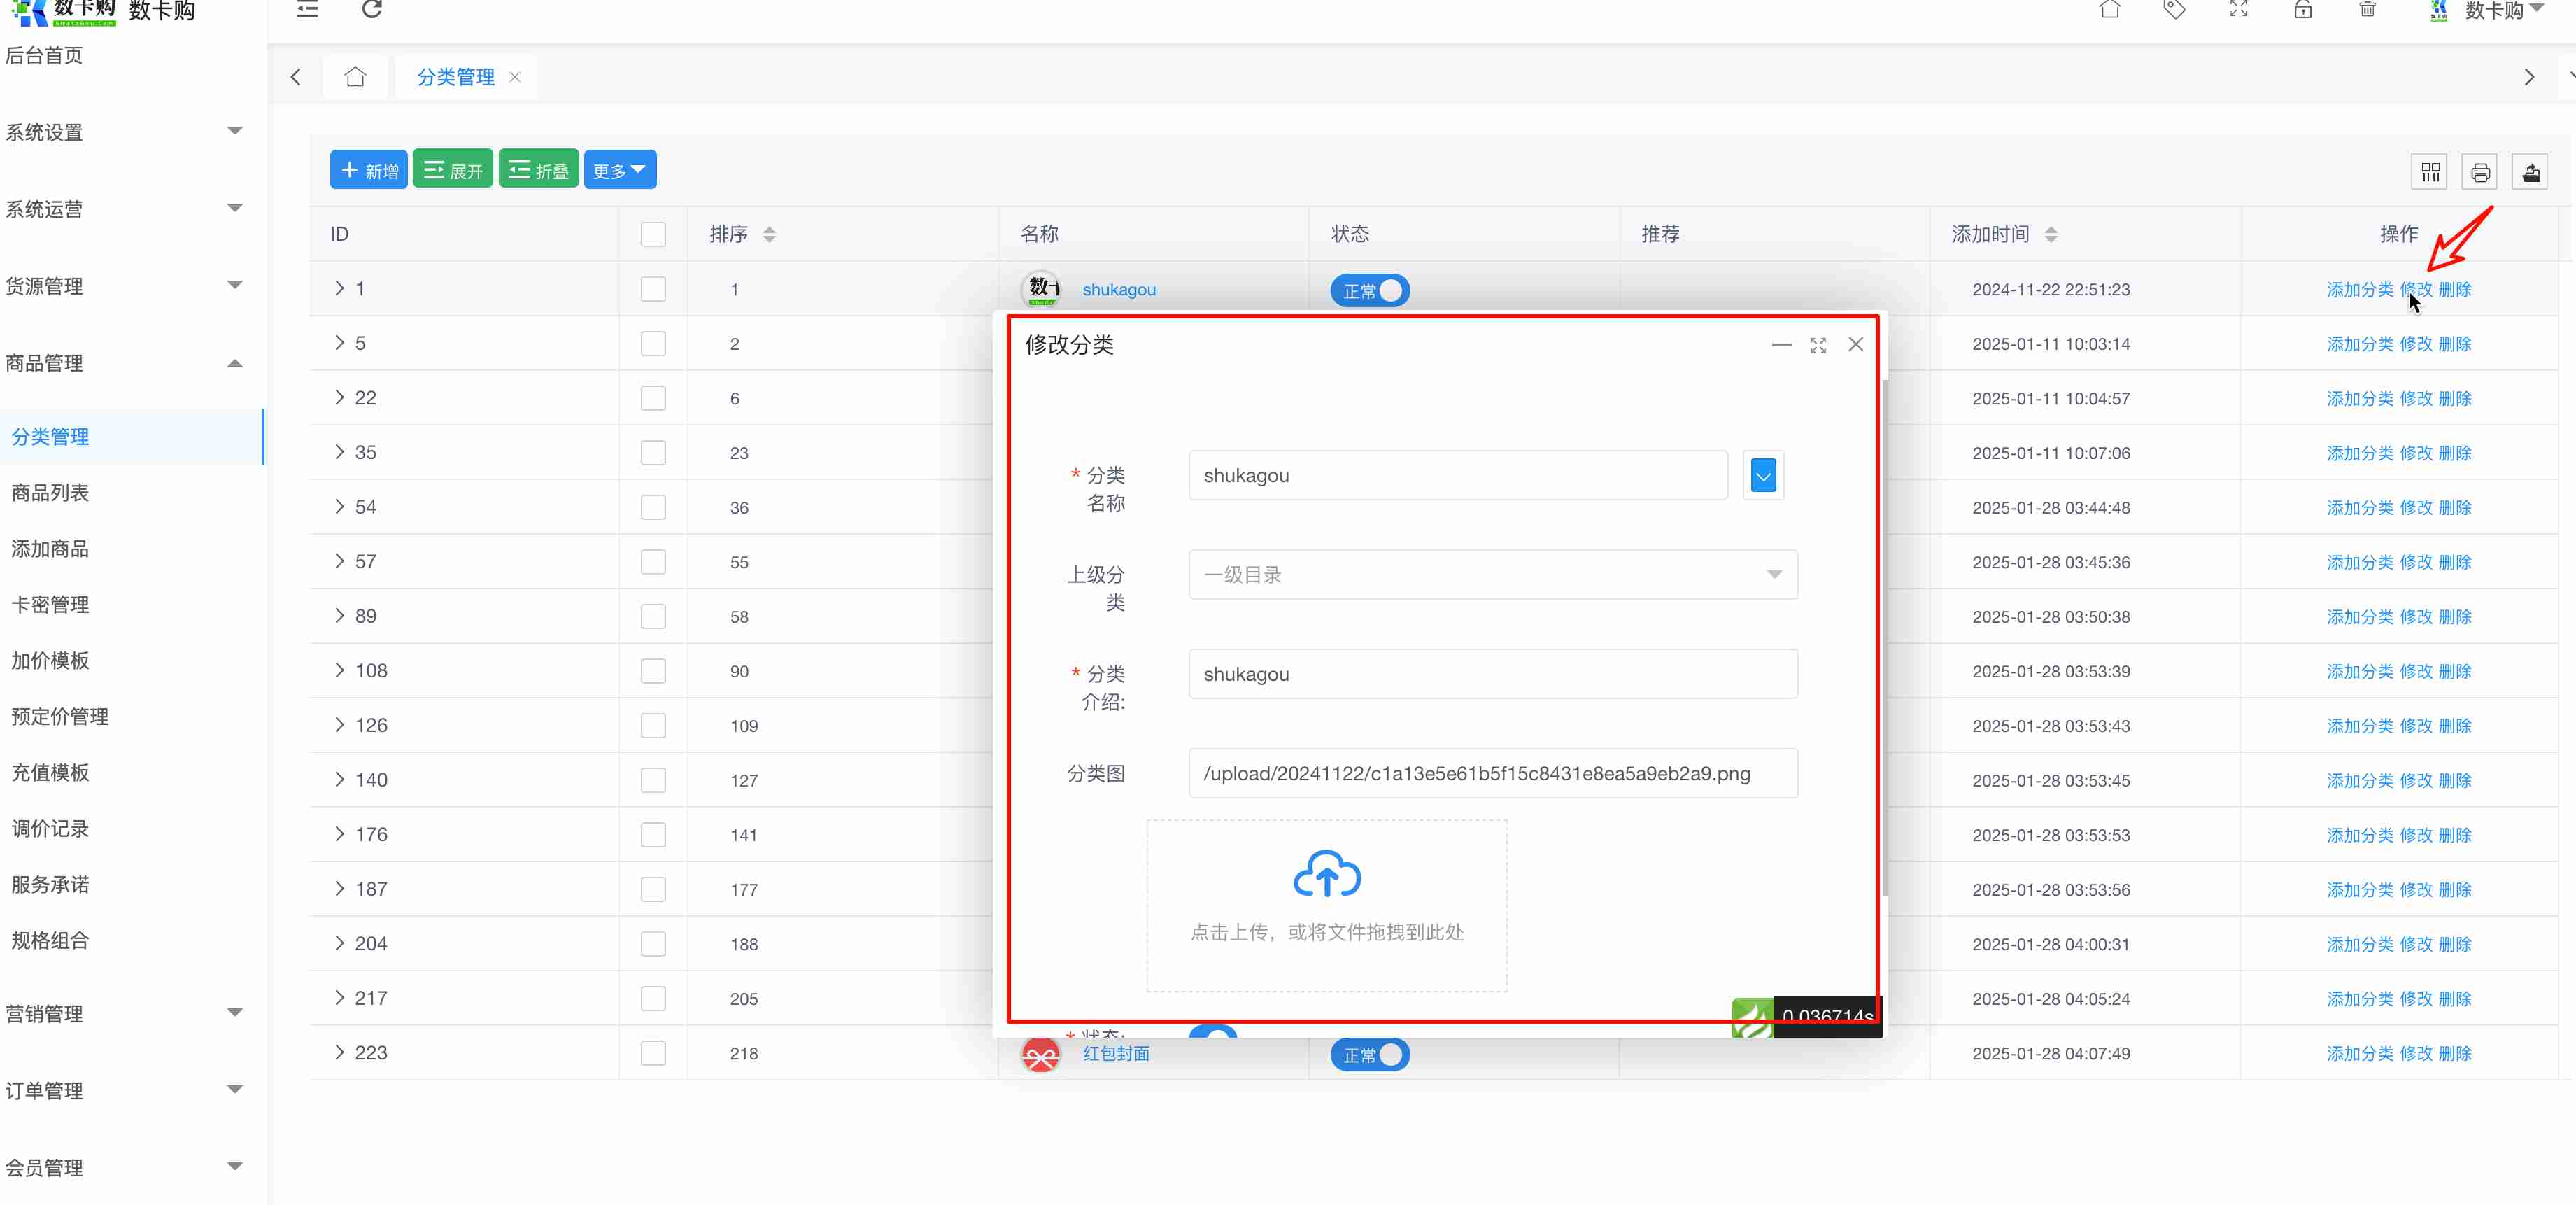Click the export icon above table
Screen dimensions: 2576x1205
2531,172
